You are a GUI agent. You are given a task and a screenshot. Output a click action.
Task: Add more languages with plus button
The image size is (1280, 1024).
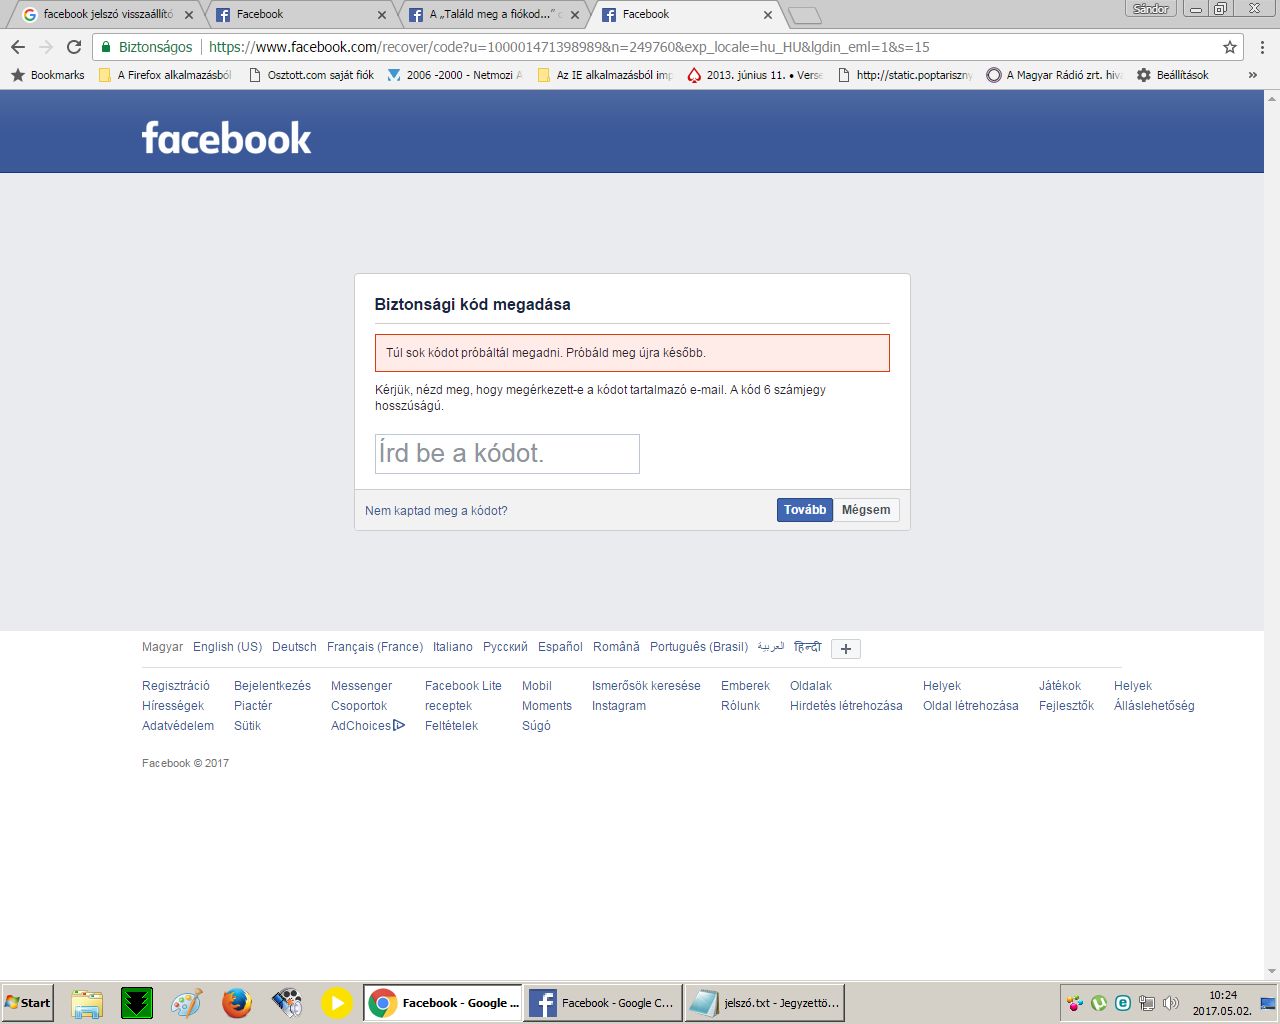[x=846, y=649]
